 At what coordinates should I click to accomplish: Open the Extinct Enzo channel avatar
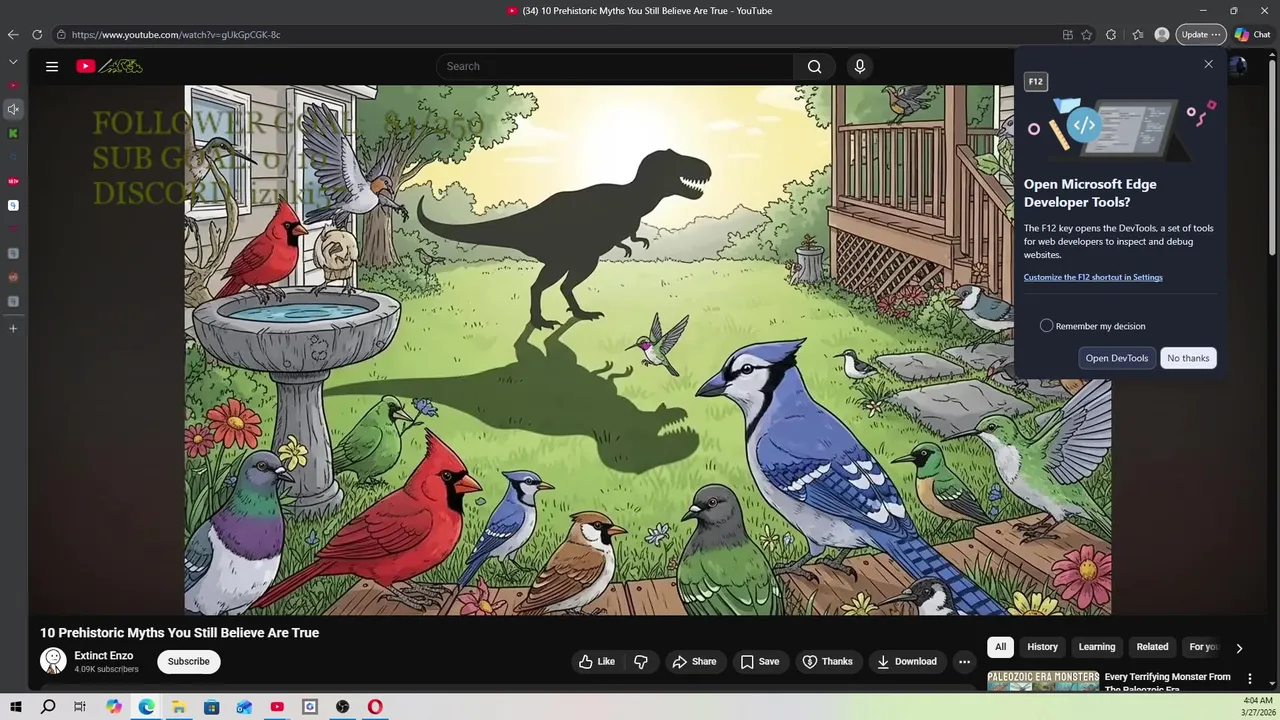pos(53,660)
